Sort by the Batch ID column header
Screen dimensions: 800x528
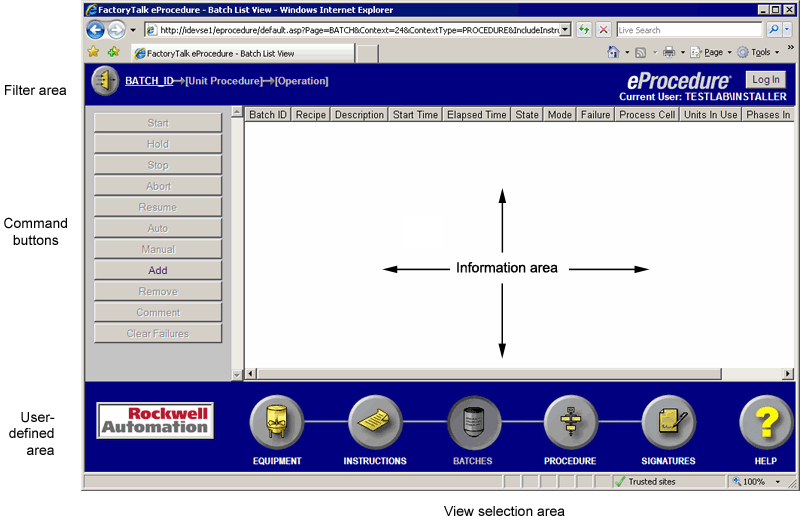pos(268,115)
